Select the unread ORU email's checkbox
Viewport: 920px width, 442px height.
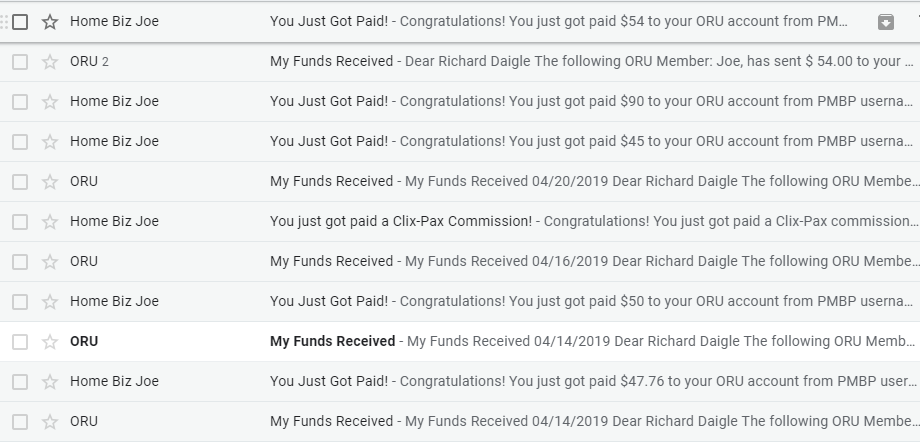coord(20,342)
